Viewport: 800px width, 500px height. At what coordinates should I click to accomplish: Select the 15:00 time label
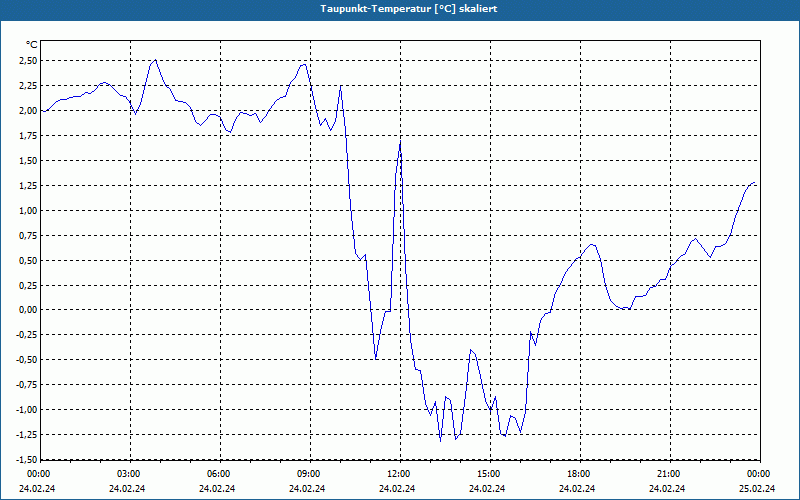[x=489, y=474]
